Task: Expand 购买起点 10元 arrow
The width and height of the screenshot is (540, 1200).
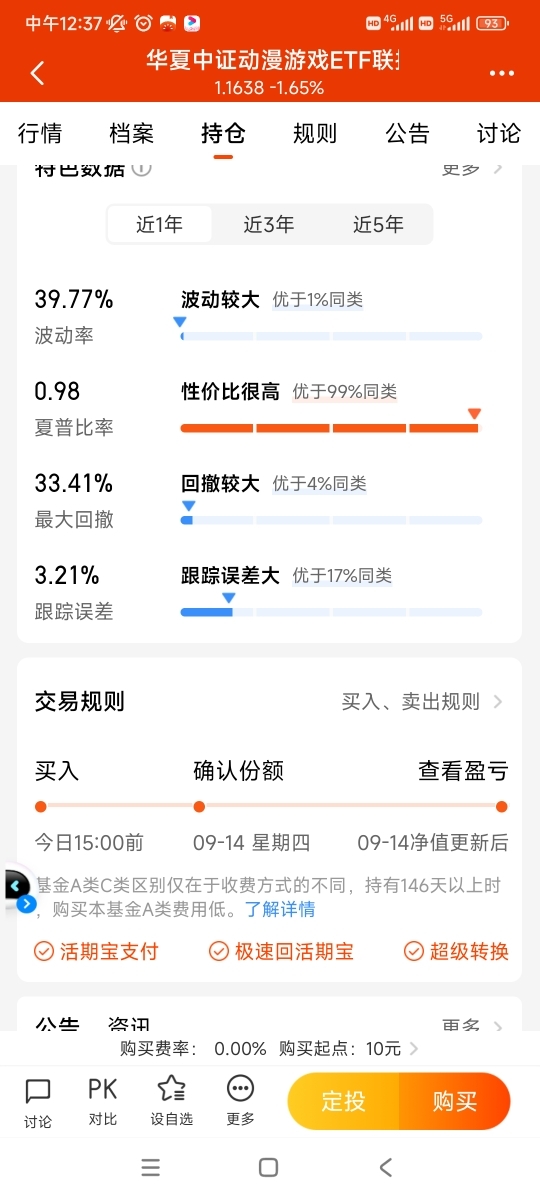Action: [414, 1049]
